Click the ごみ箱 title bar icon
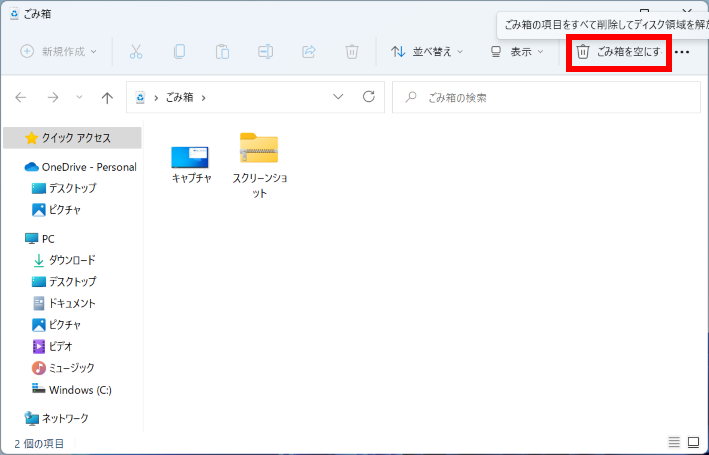 [x=14, y=14]
